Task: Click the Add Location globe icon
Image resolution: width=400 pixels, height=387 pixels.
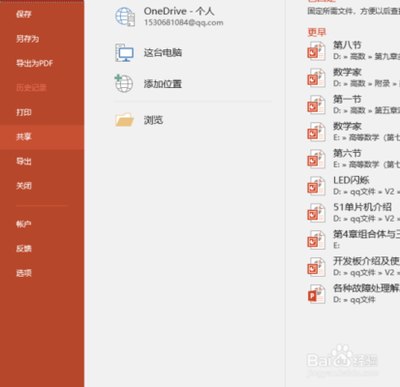Action: pos(124,83)
